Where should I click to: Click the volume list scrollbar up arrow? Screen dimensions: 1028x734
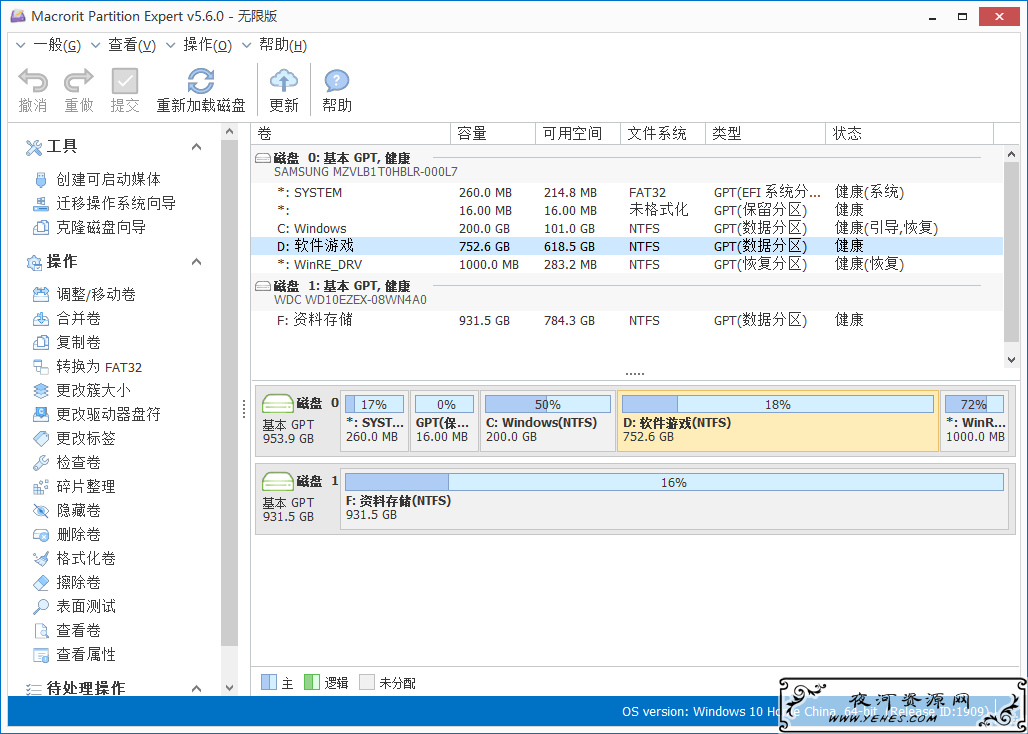(1011, 155)
